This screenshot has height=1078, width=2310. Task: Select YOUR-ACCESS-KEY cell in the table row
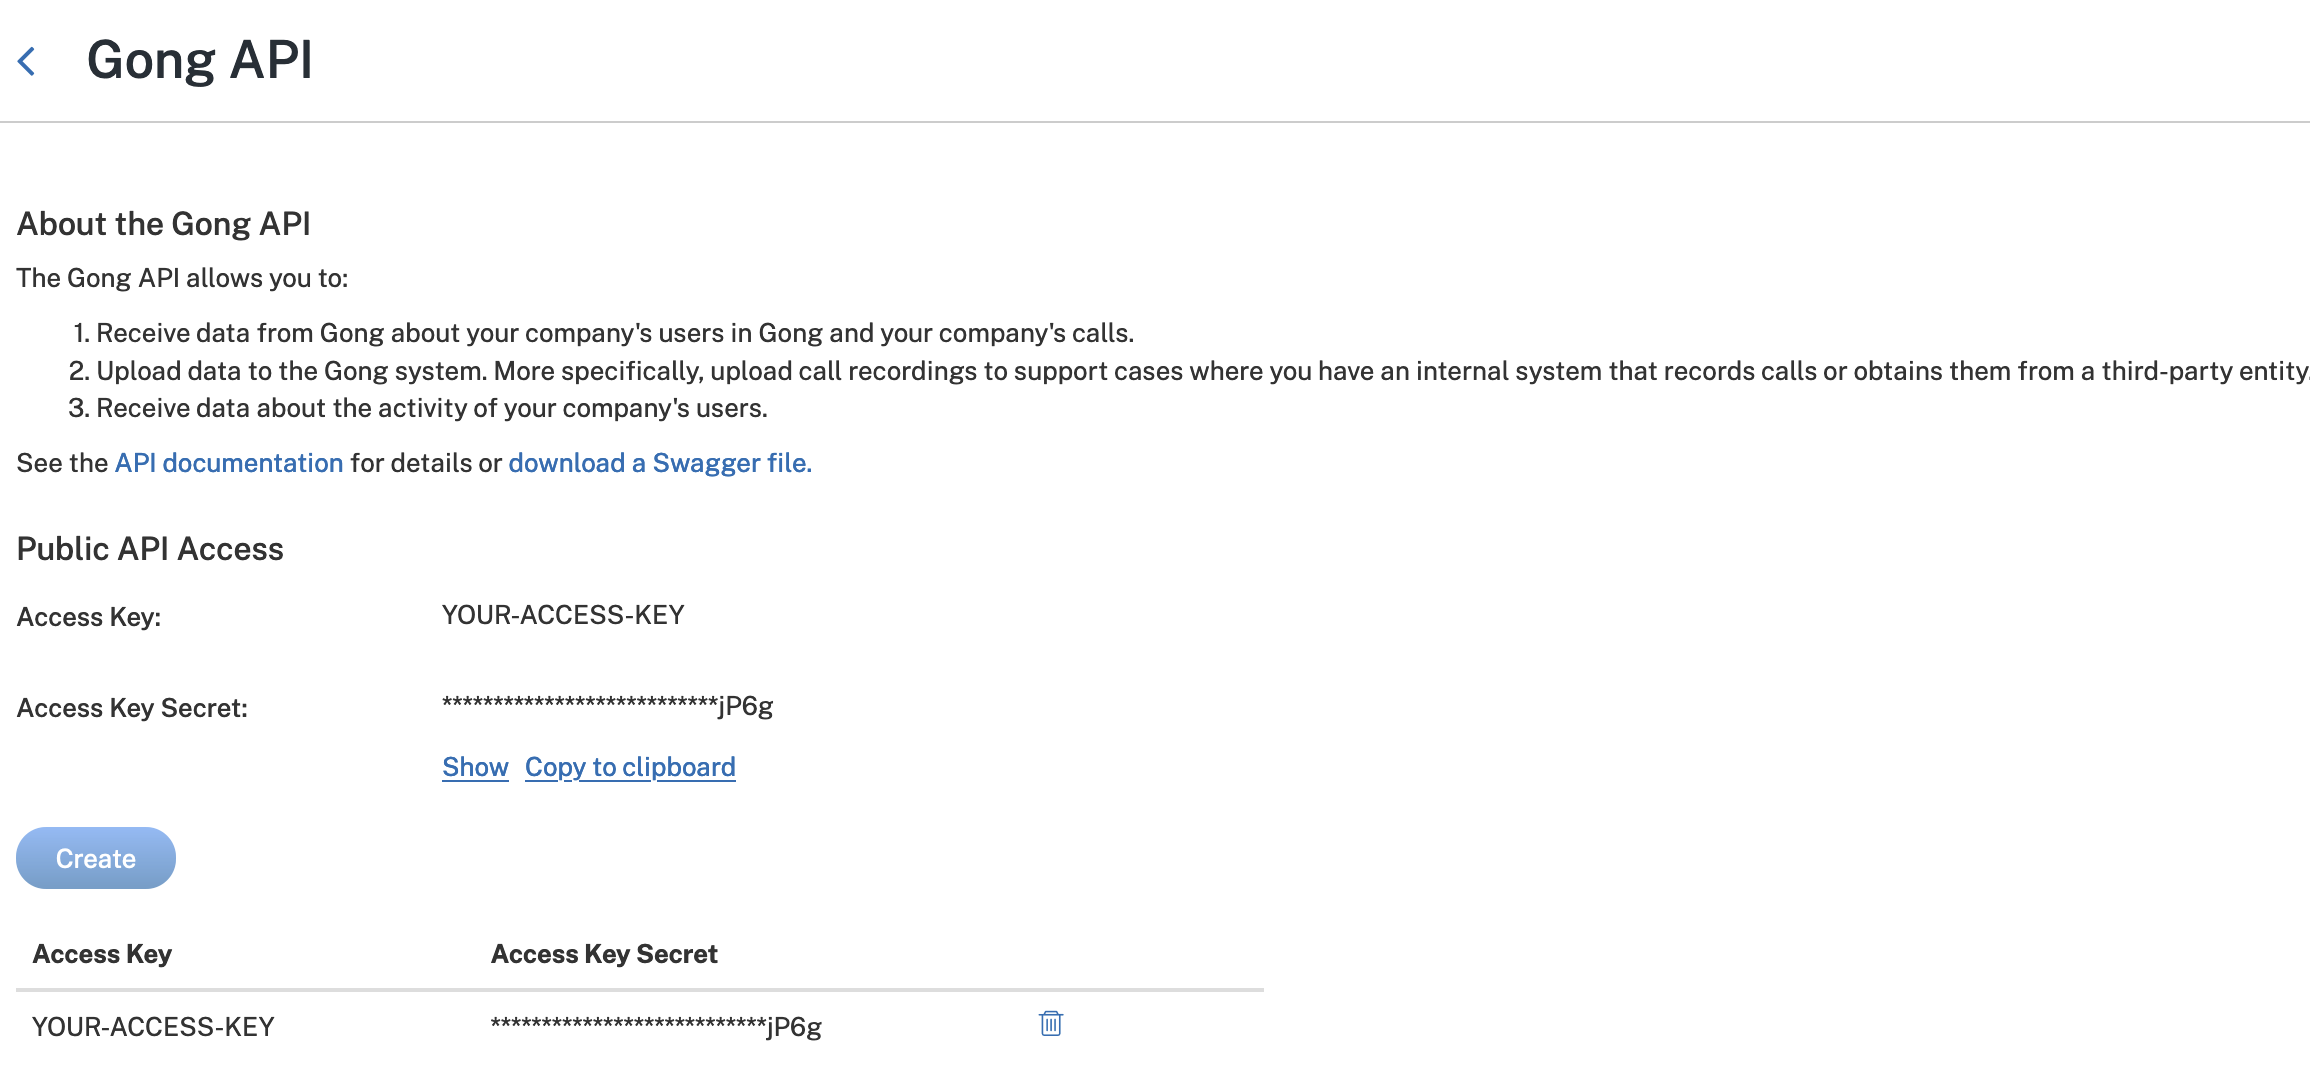coord(153,1027)
